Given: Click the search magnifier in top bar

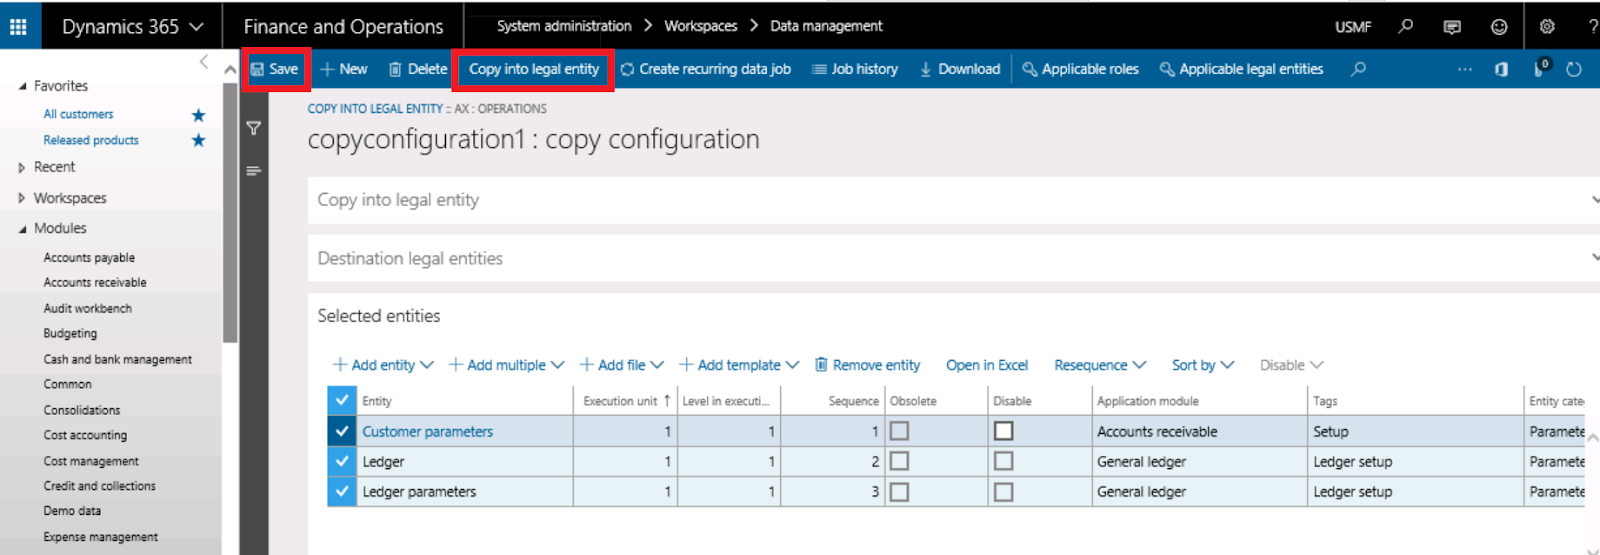Looking at the screenshot, I should [1406, 27].
